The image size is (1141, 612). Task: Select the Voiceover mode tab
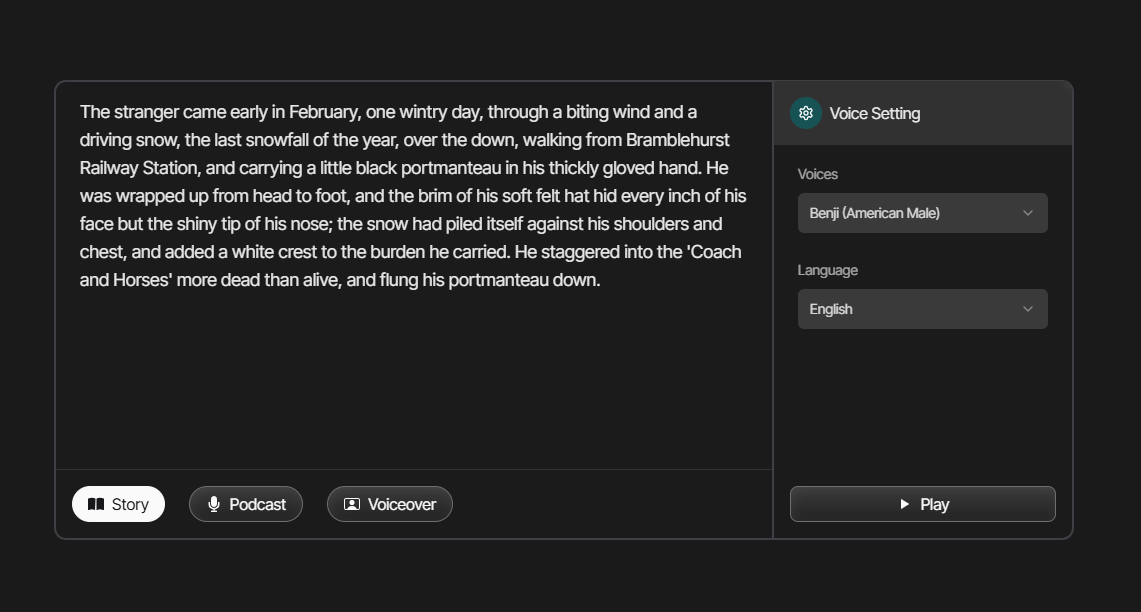tap(390, 504)
